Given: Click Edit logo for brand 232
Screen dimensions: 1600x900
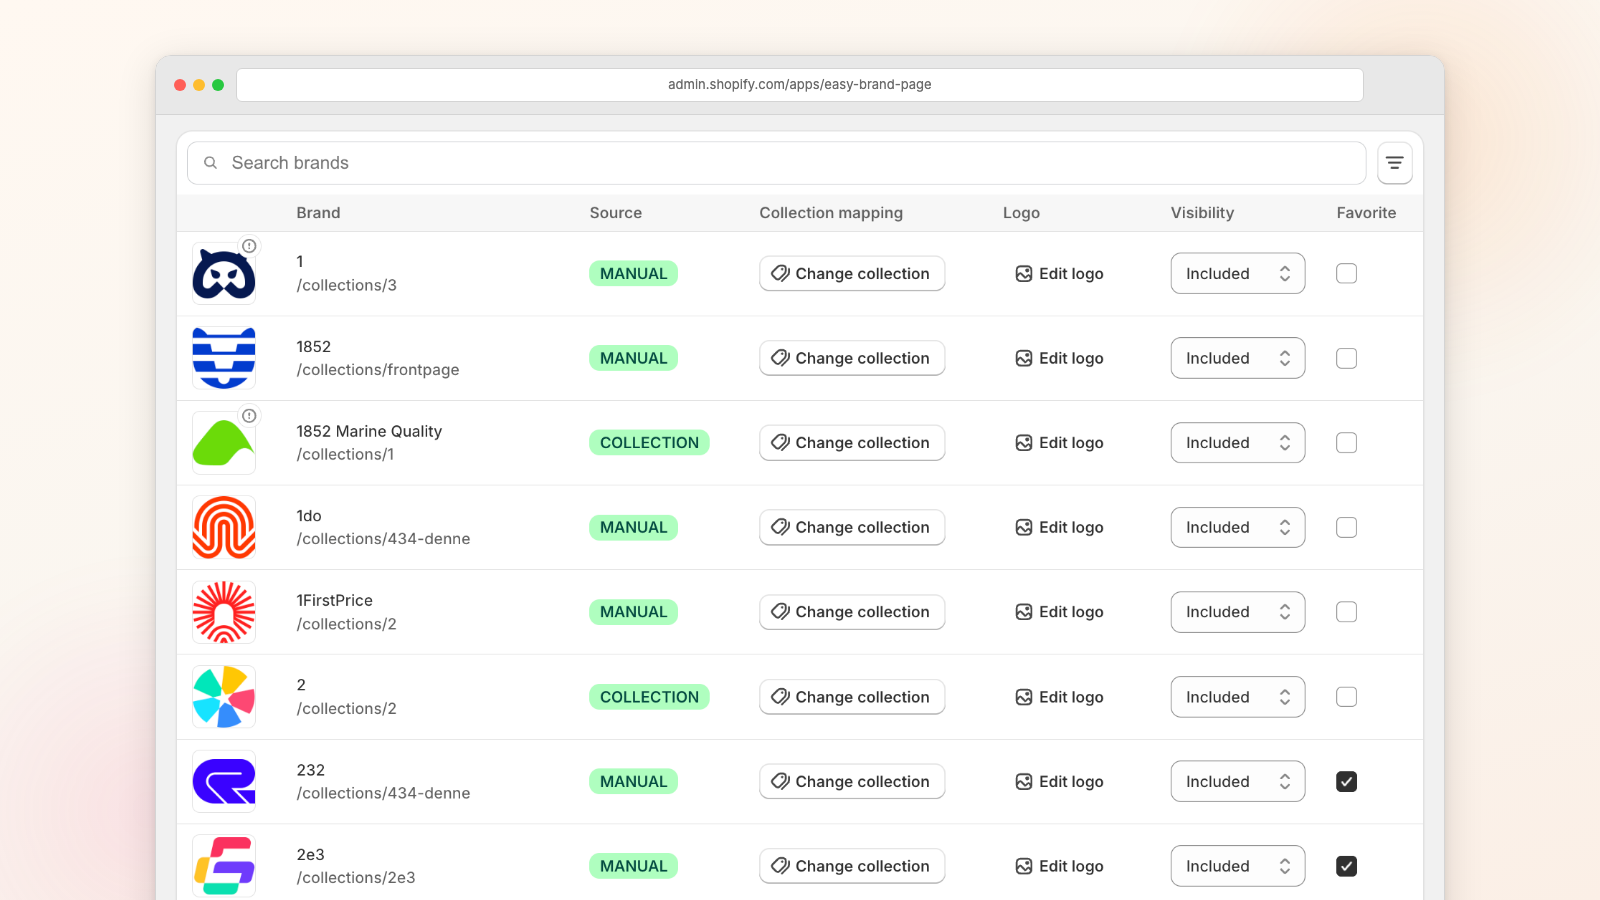Looking at the screenshot, I should 1059,781.
